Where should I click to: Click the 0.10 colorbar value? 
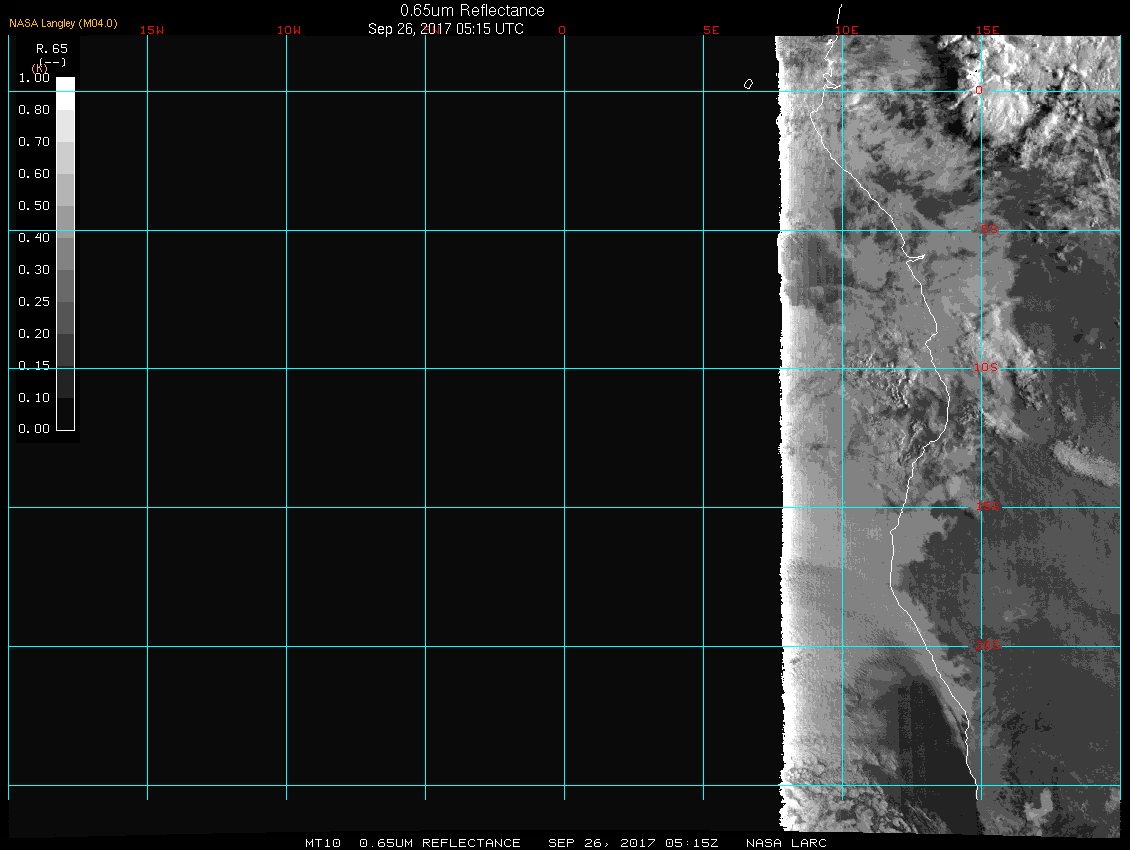pyautogui.click(x=34, y=397)
